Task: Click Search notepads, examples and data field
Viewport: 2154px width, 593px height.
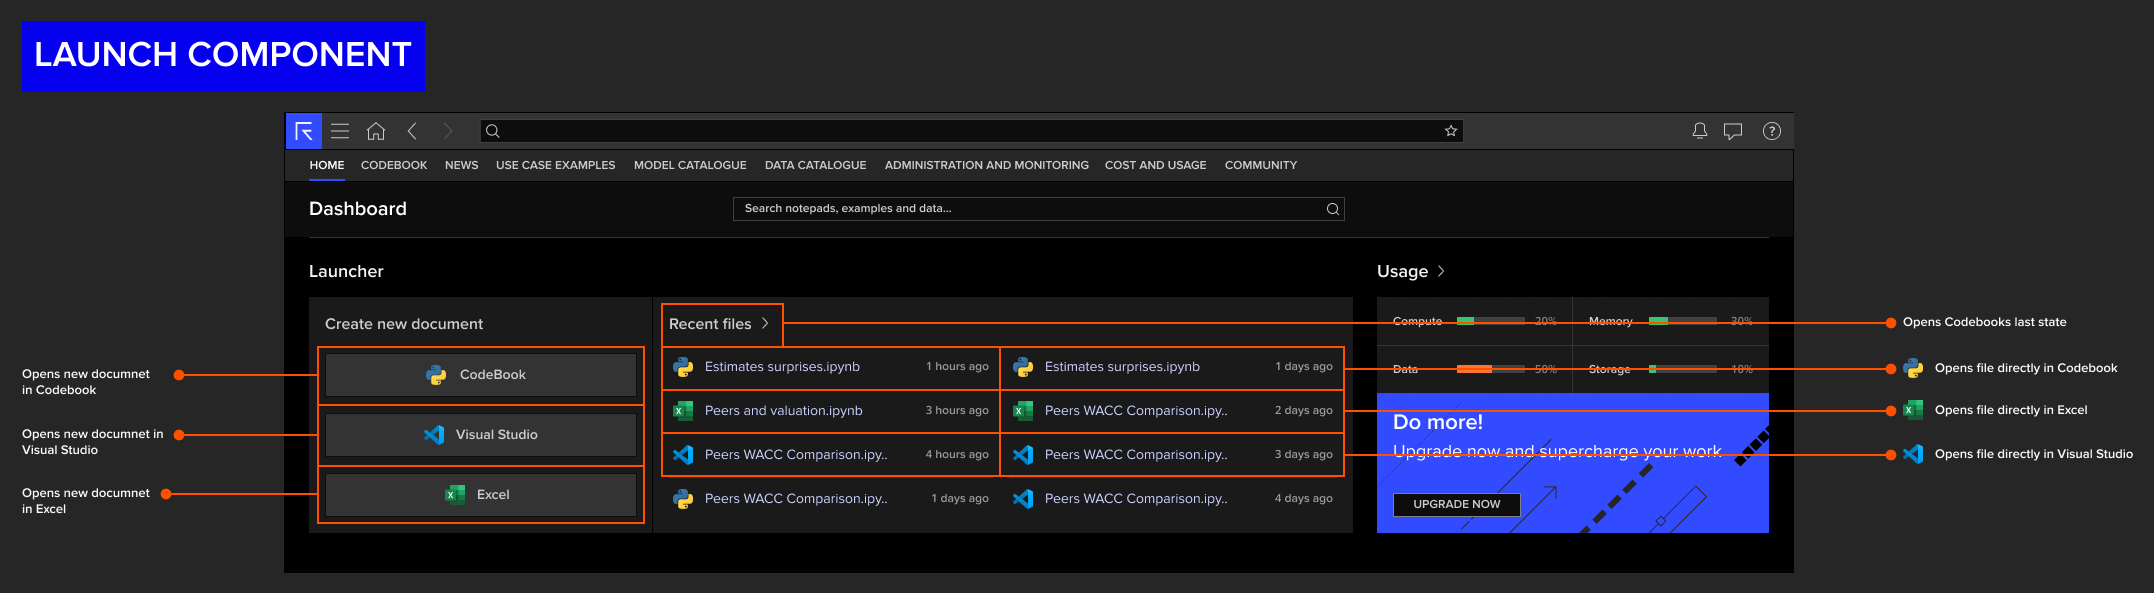Action: click(x=1039, y=209)
